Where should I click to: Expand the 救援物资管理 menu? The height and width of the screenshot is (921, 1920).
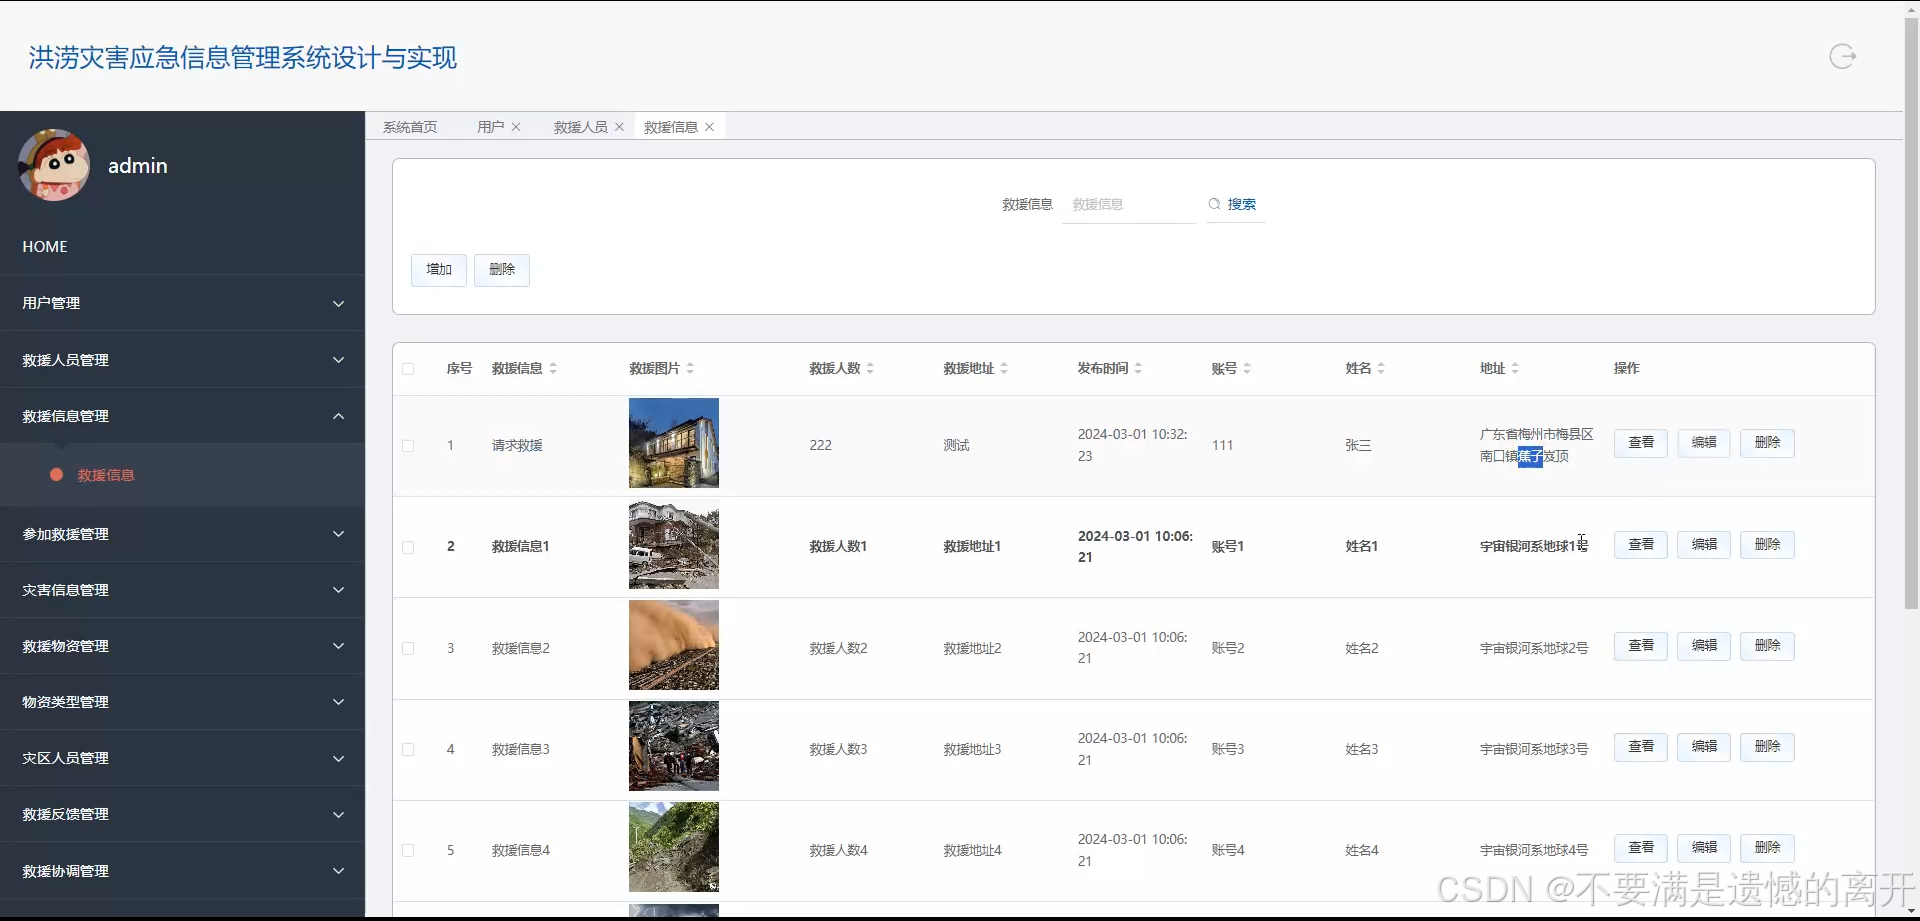pos(182,646)
